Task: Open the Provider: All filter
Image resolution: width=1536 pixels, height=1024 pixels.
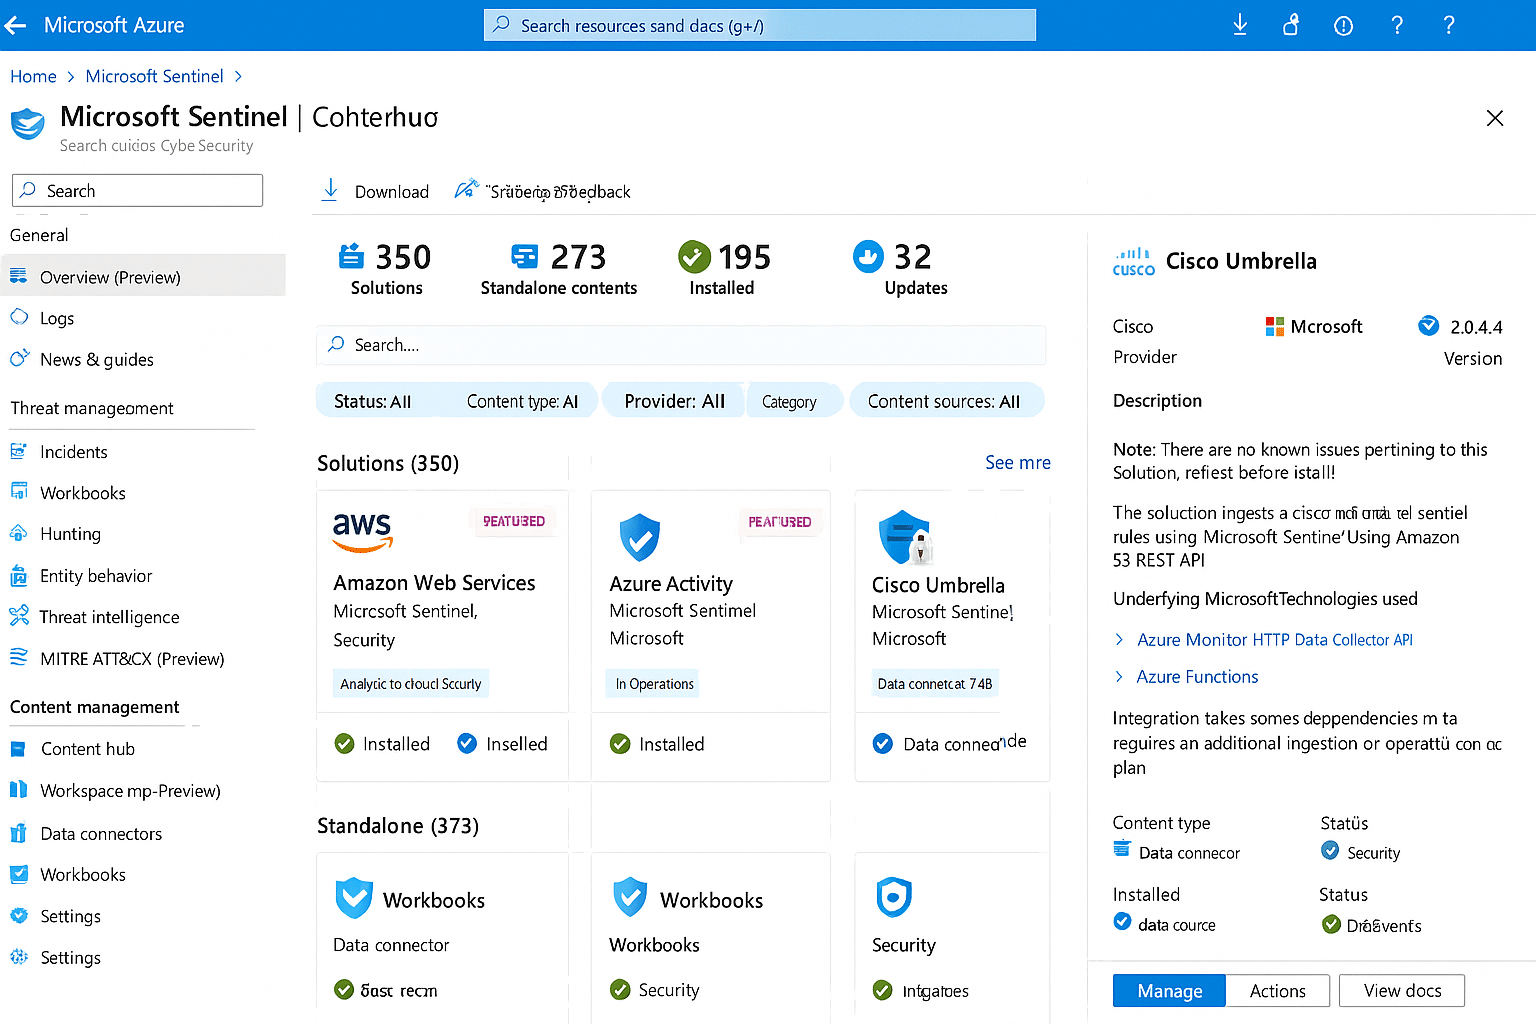Action: pos(674,401)
